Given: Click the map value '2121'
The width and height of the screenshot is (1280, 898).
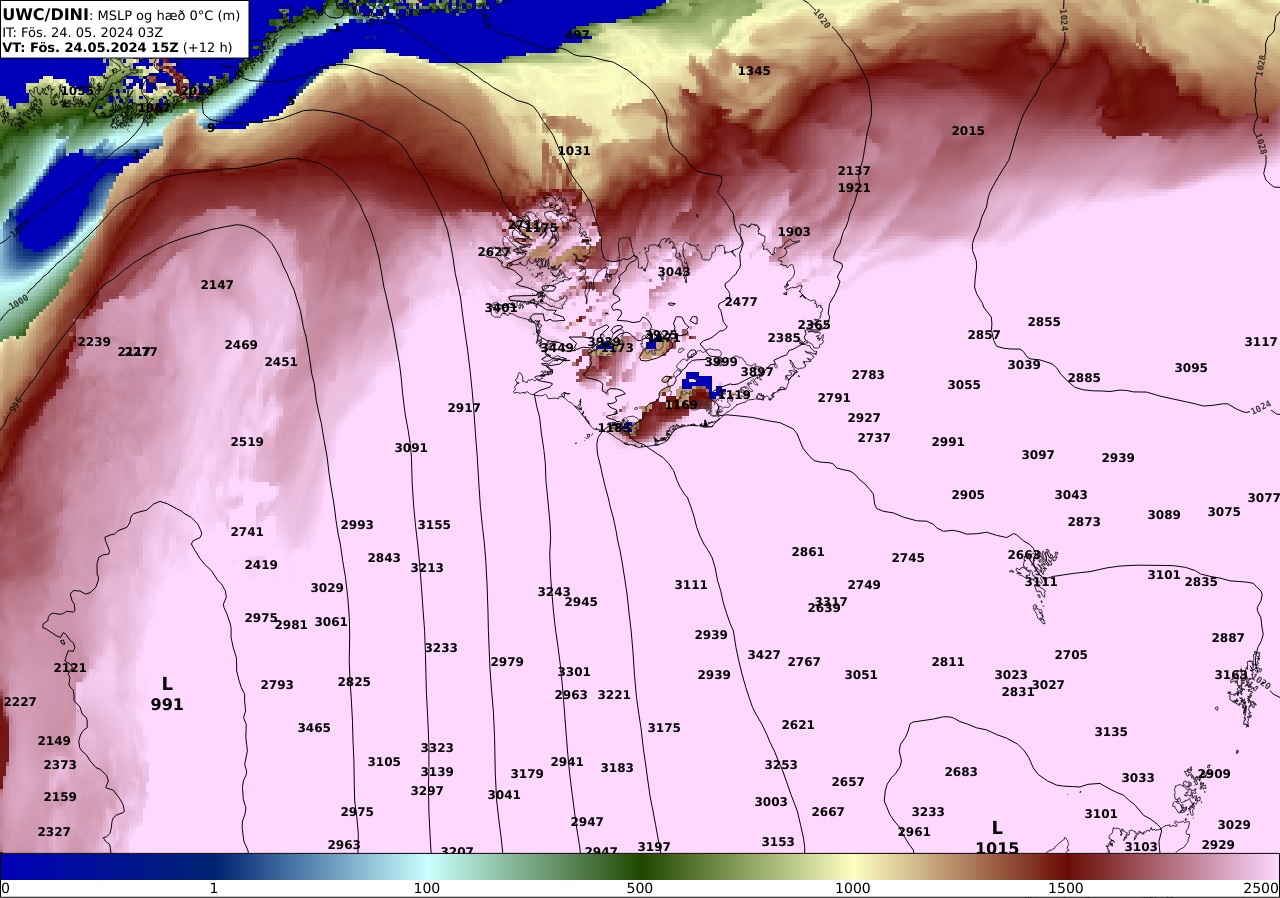Looking at the screenshot, I should coord(70,668).
